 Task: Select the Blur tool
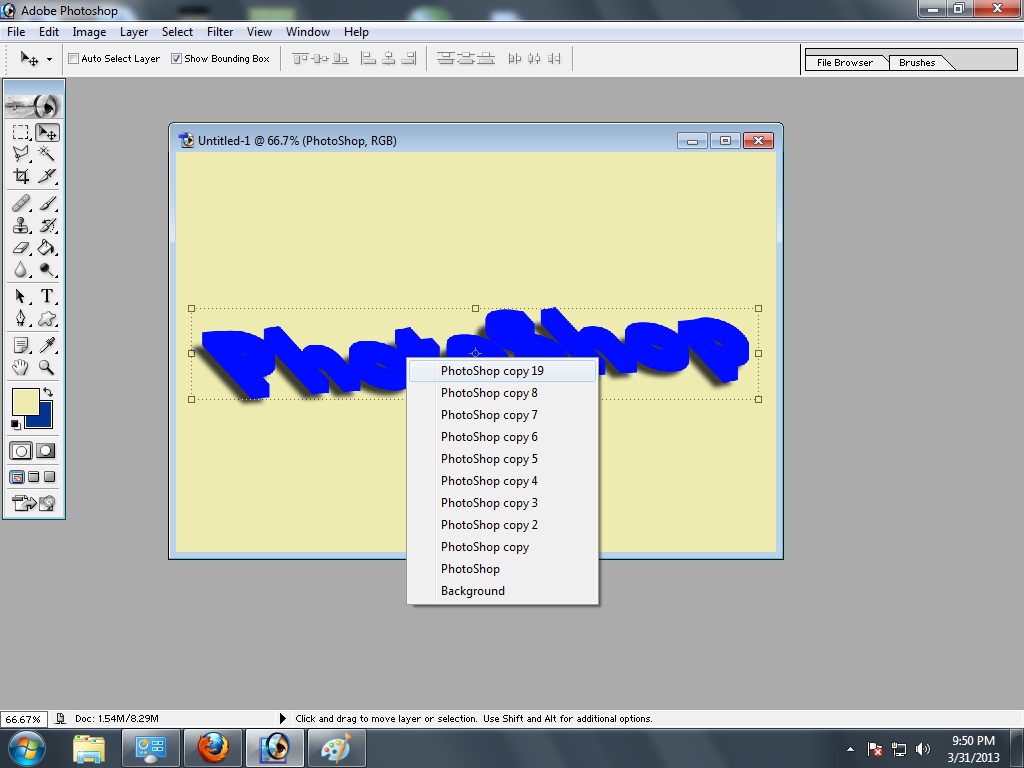pyautogui.click(x=20, y=270)
